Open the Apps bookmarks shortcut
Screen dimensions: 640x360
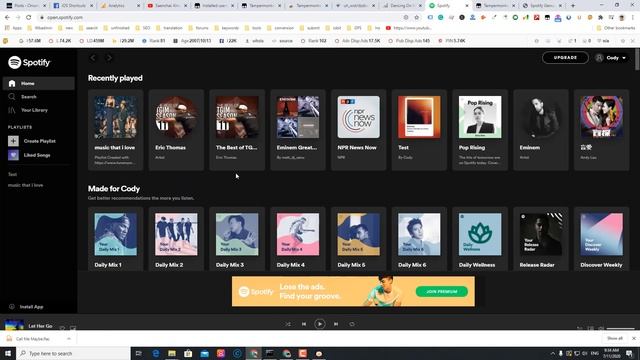pyautogui.click(x=13, y=28)
